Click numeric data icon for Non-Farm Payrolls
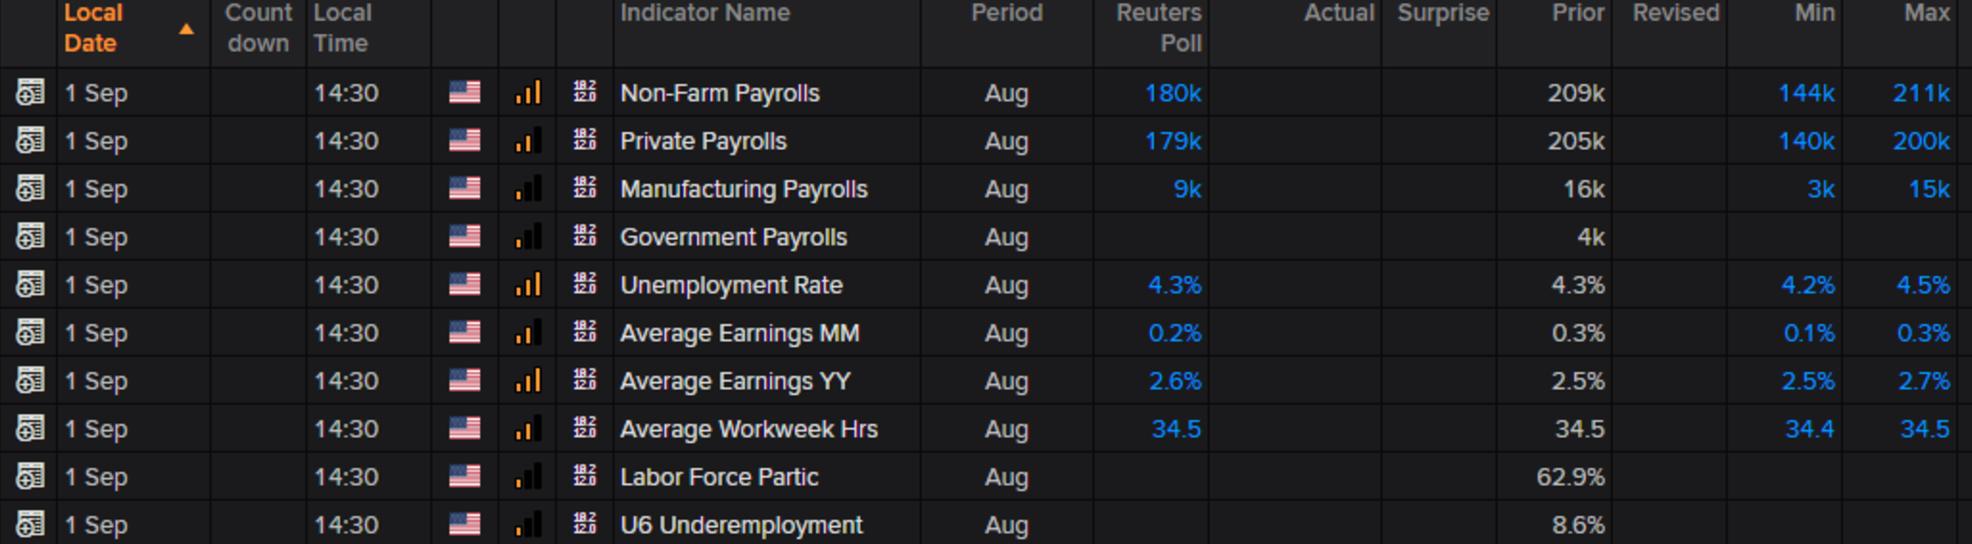Viewport: 1972px width, 544px height. click(x=585, y=92)
